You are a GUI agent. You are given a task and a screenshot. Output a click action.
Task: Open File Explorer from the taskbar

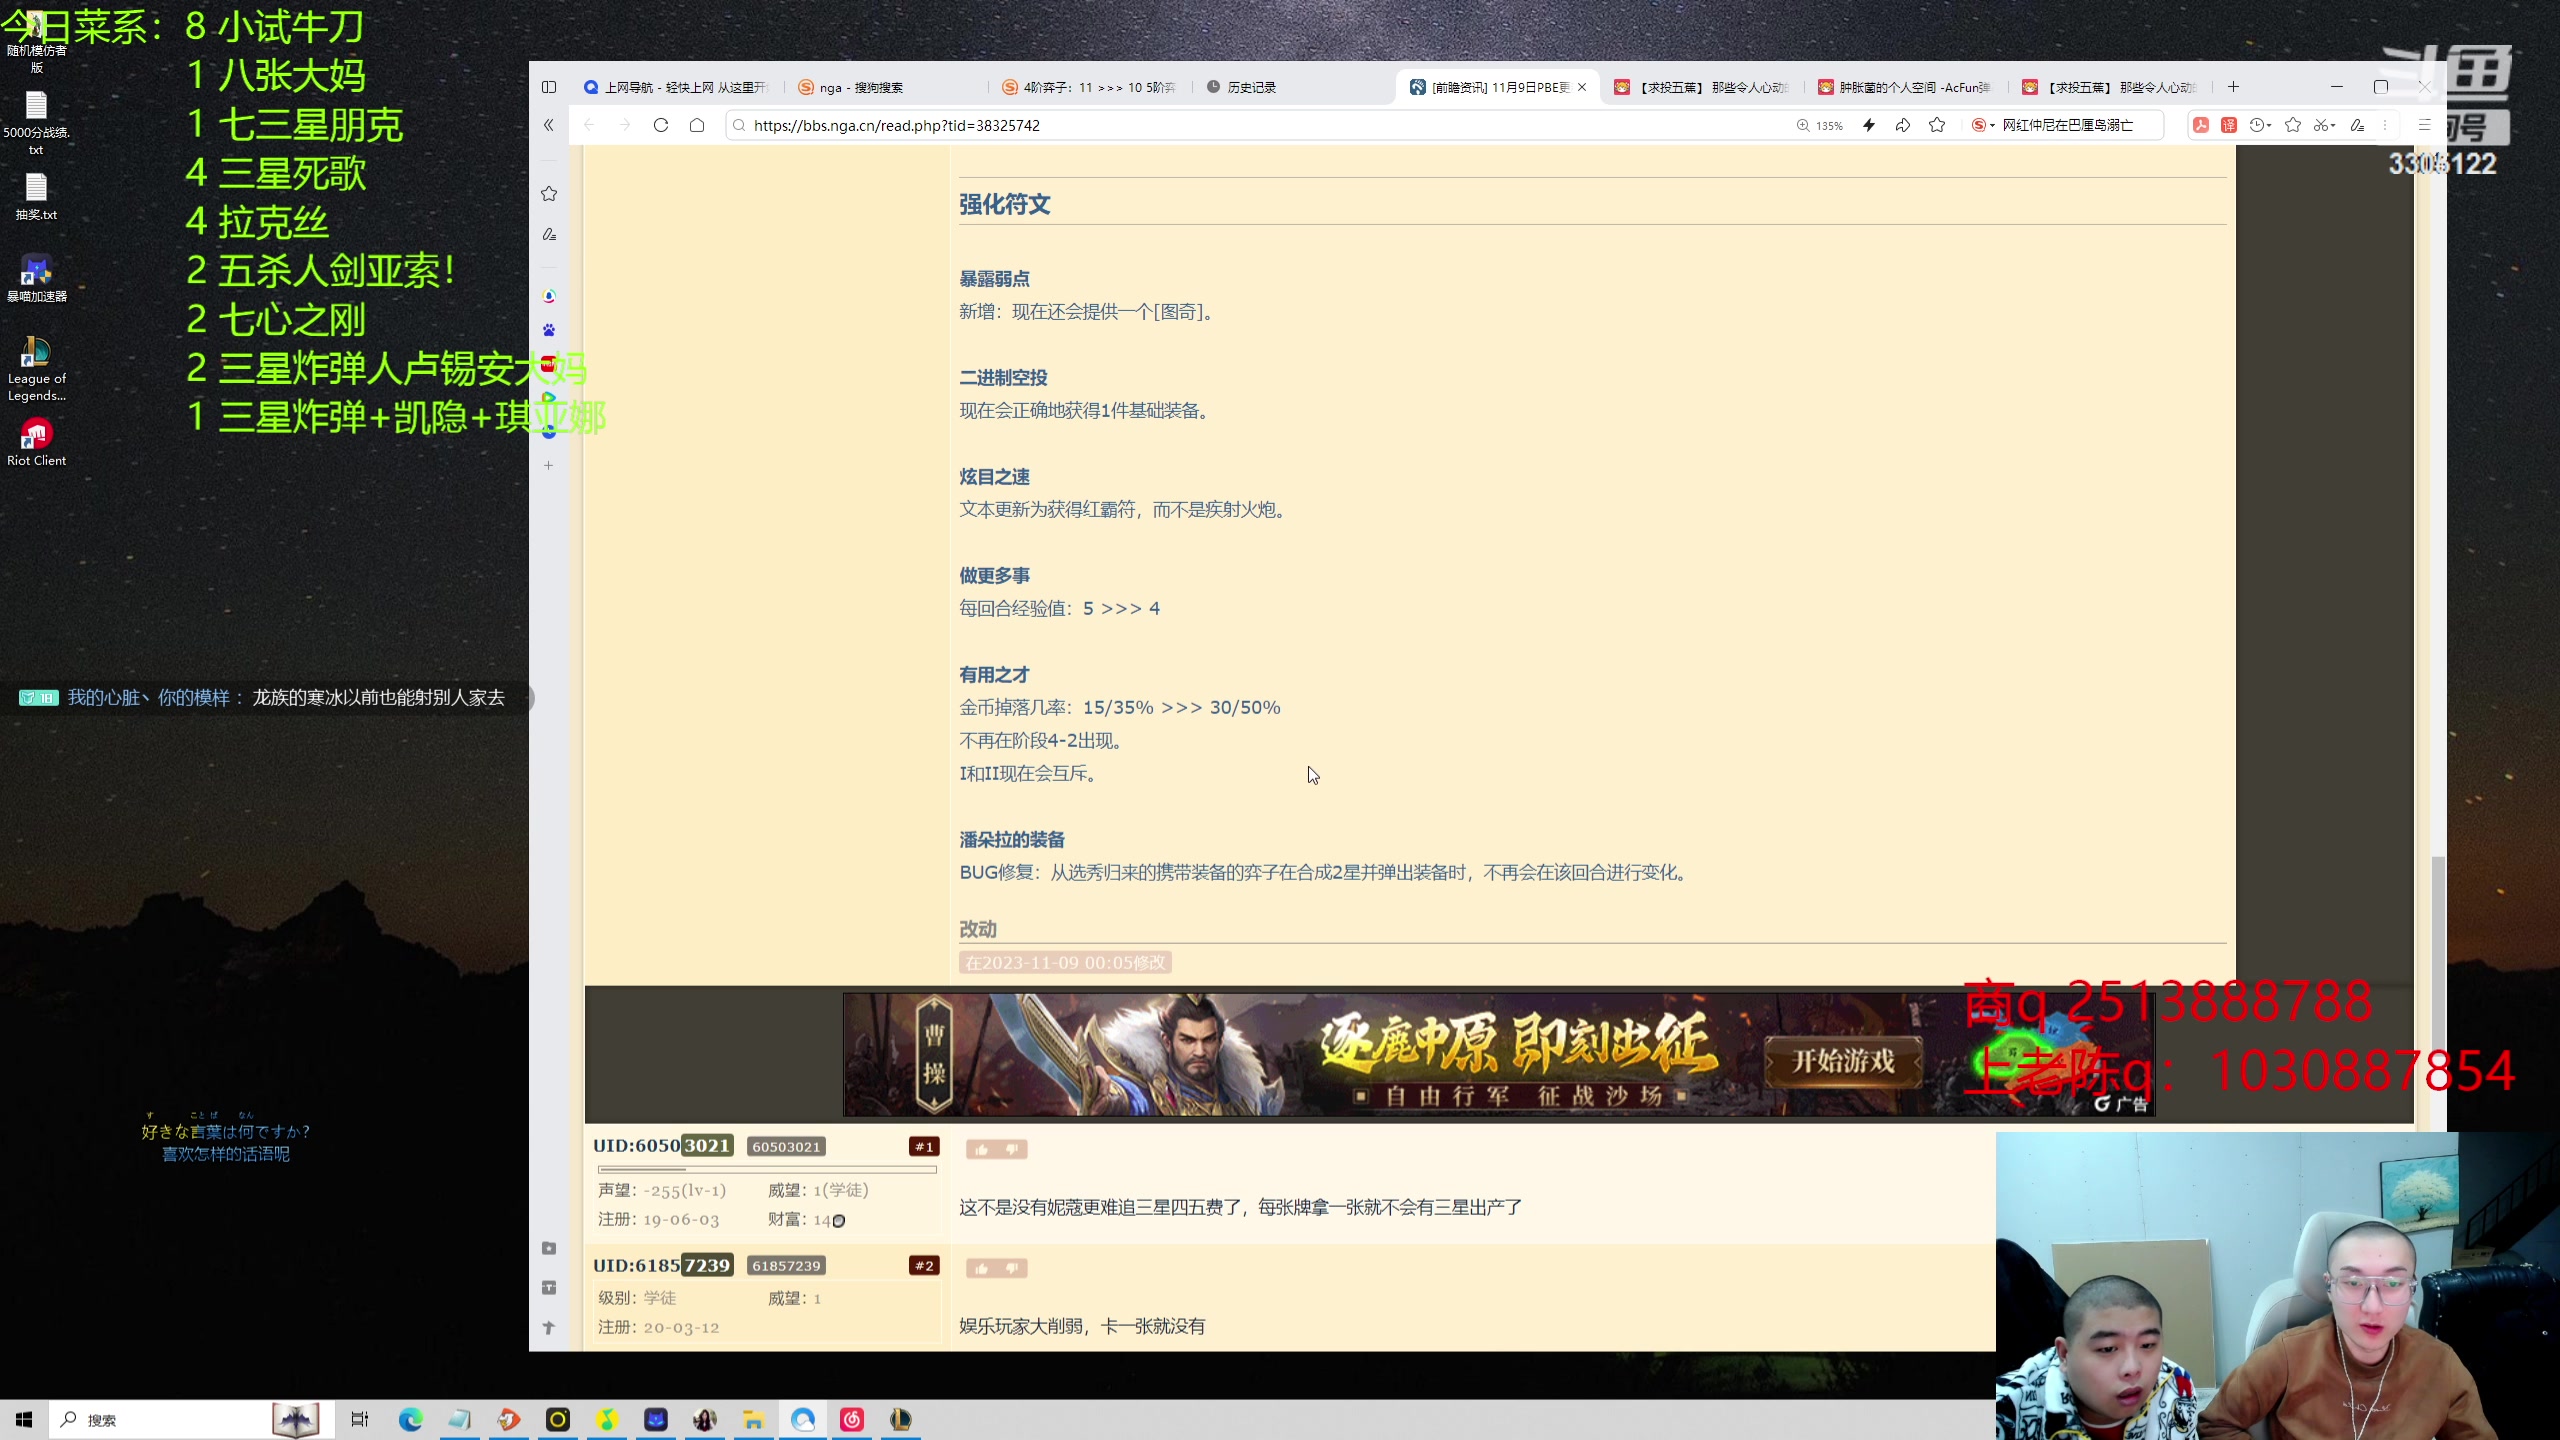click(x=753, y=1420)
